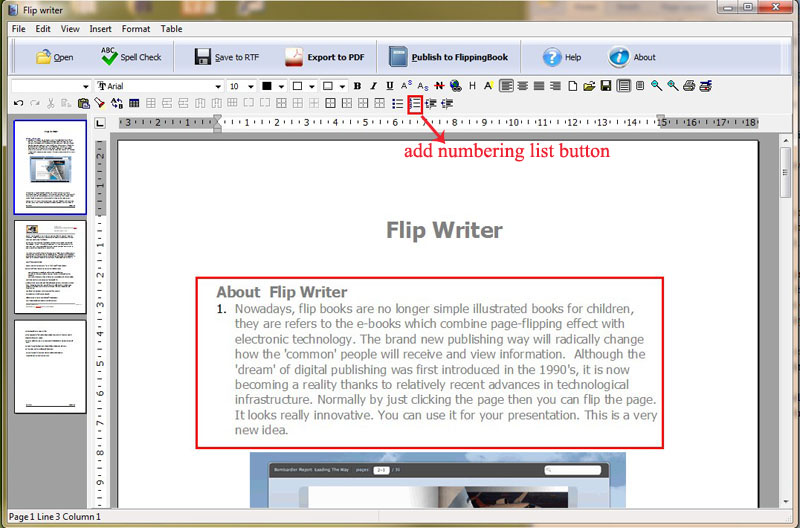
Task: Insert hyperlink with the globe icon
Action: (456, 86)
